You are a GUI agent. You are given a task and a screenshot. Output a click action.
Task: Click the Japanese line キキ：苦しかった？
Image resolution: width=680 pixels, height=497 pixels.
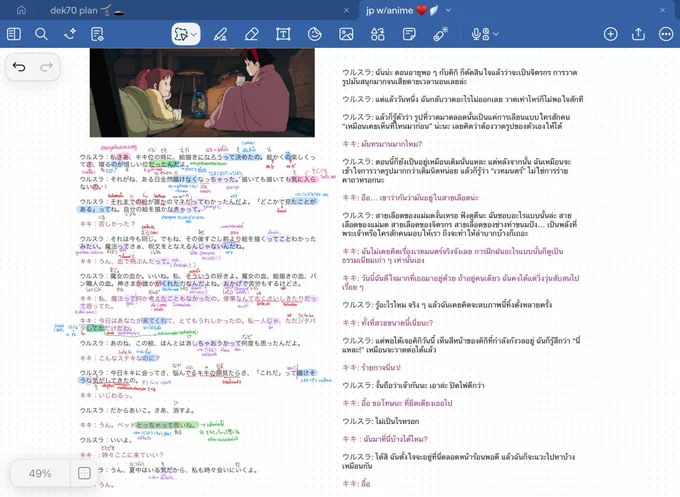(x=108, y=224)
